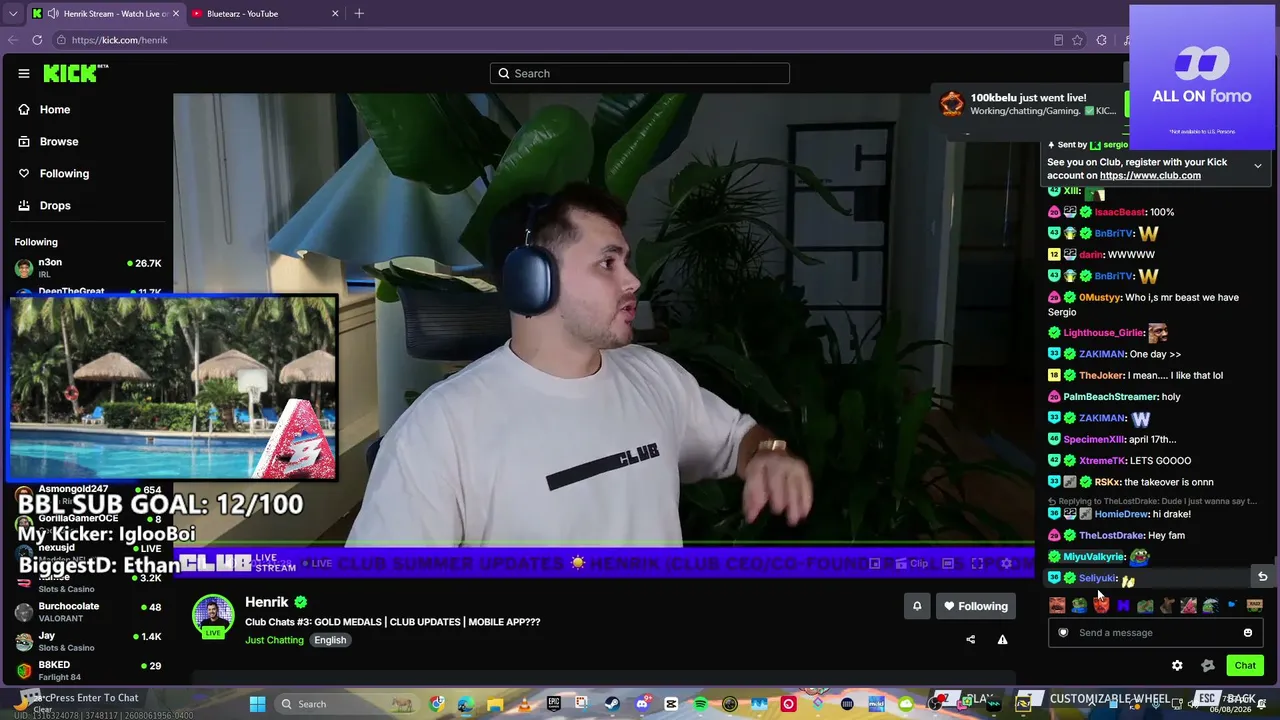This screenshot has width=1280, height=720.
Task: Open the tab list dropdown arrow
Action: tap(13, 14)
